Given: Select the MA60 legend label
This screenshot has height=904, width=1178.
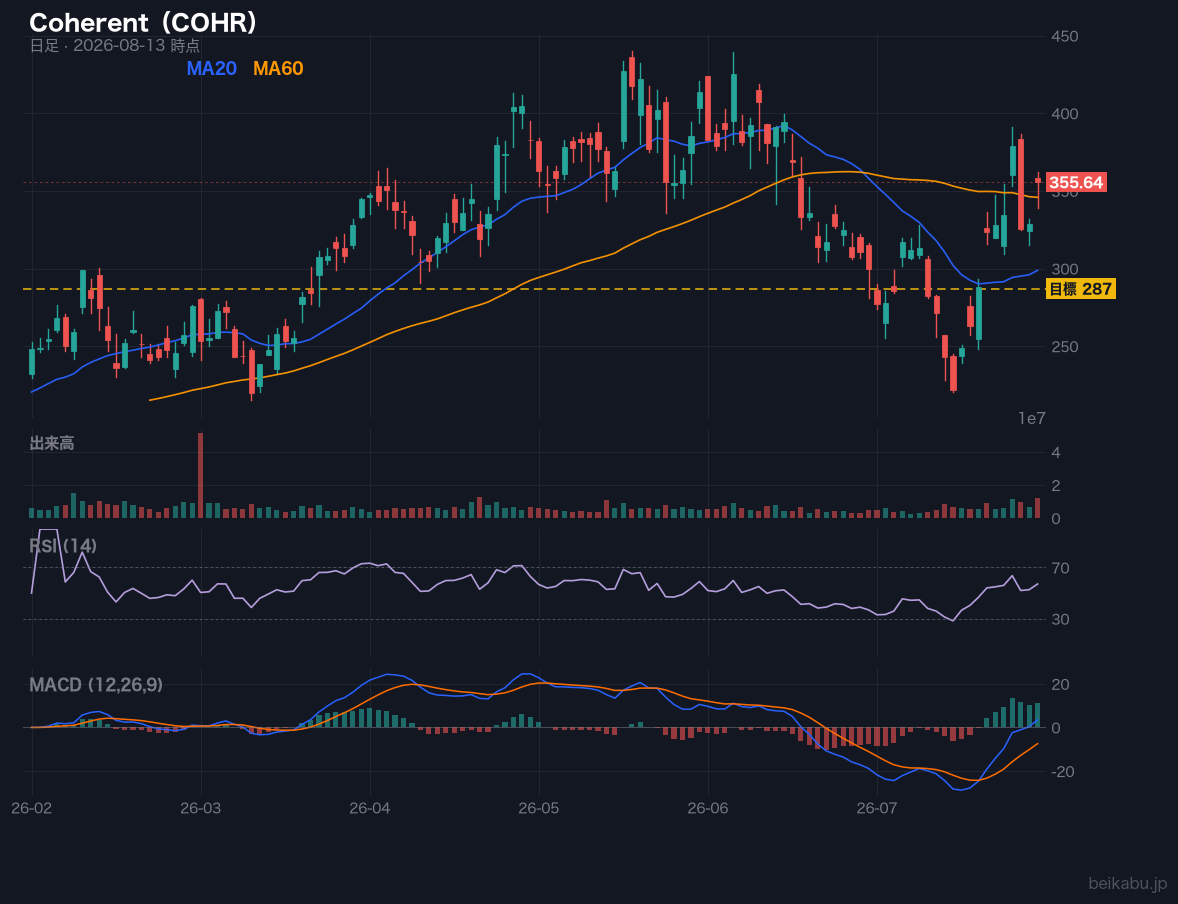Looking at the screenshot, I should [x=278, y=68].
